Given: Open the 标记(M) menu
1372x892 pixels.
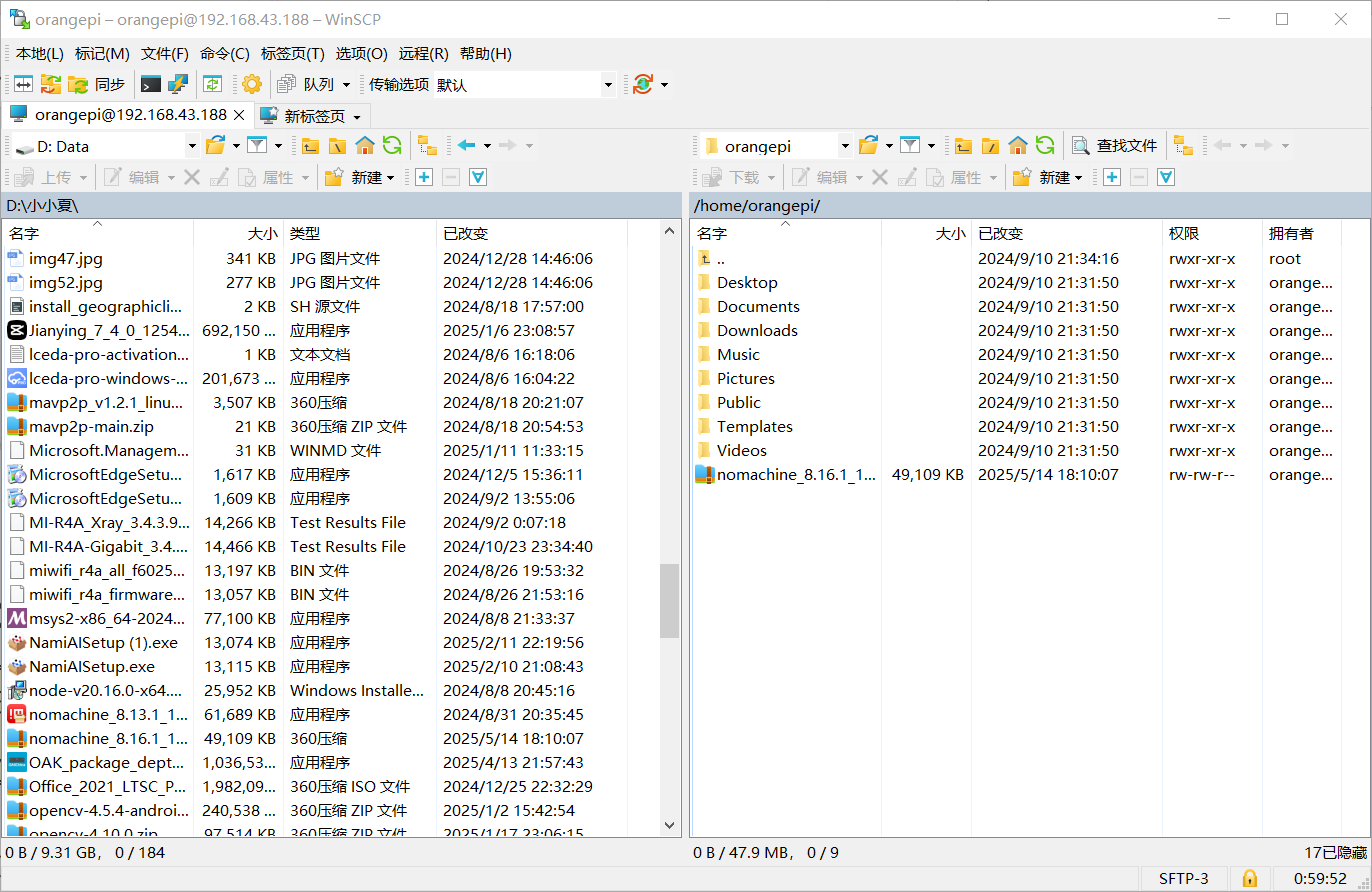Looking at the screenshot, I should (102, 54).
